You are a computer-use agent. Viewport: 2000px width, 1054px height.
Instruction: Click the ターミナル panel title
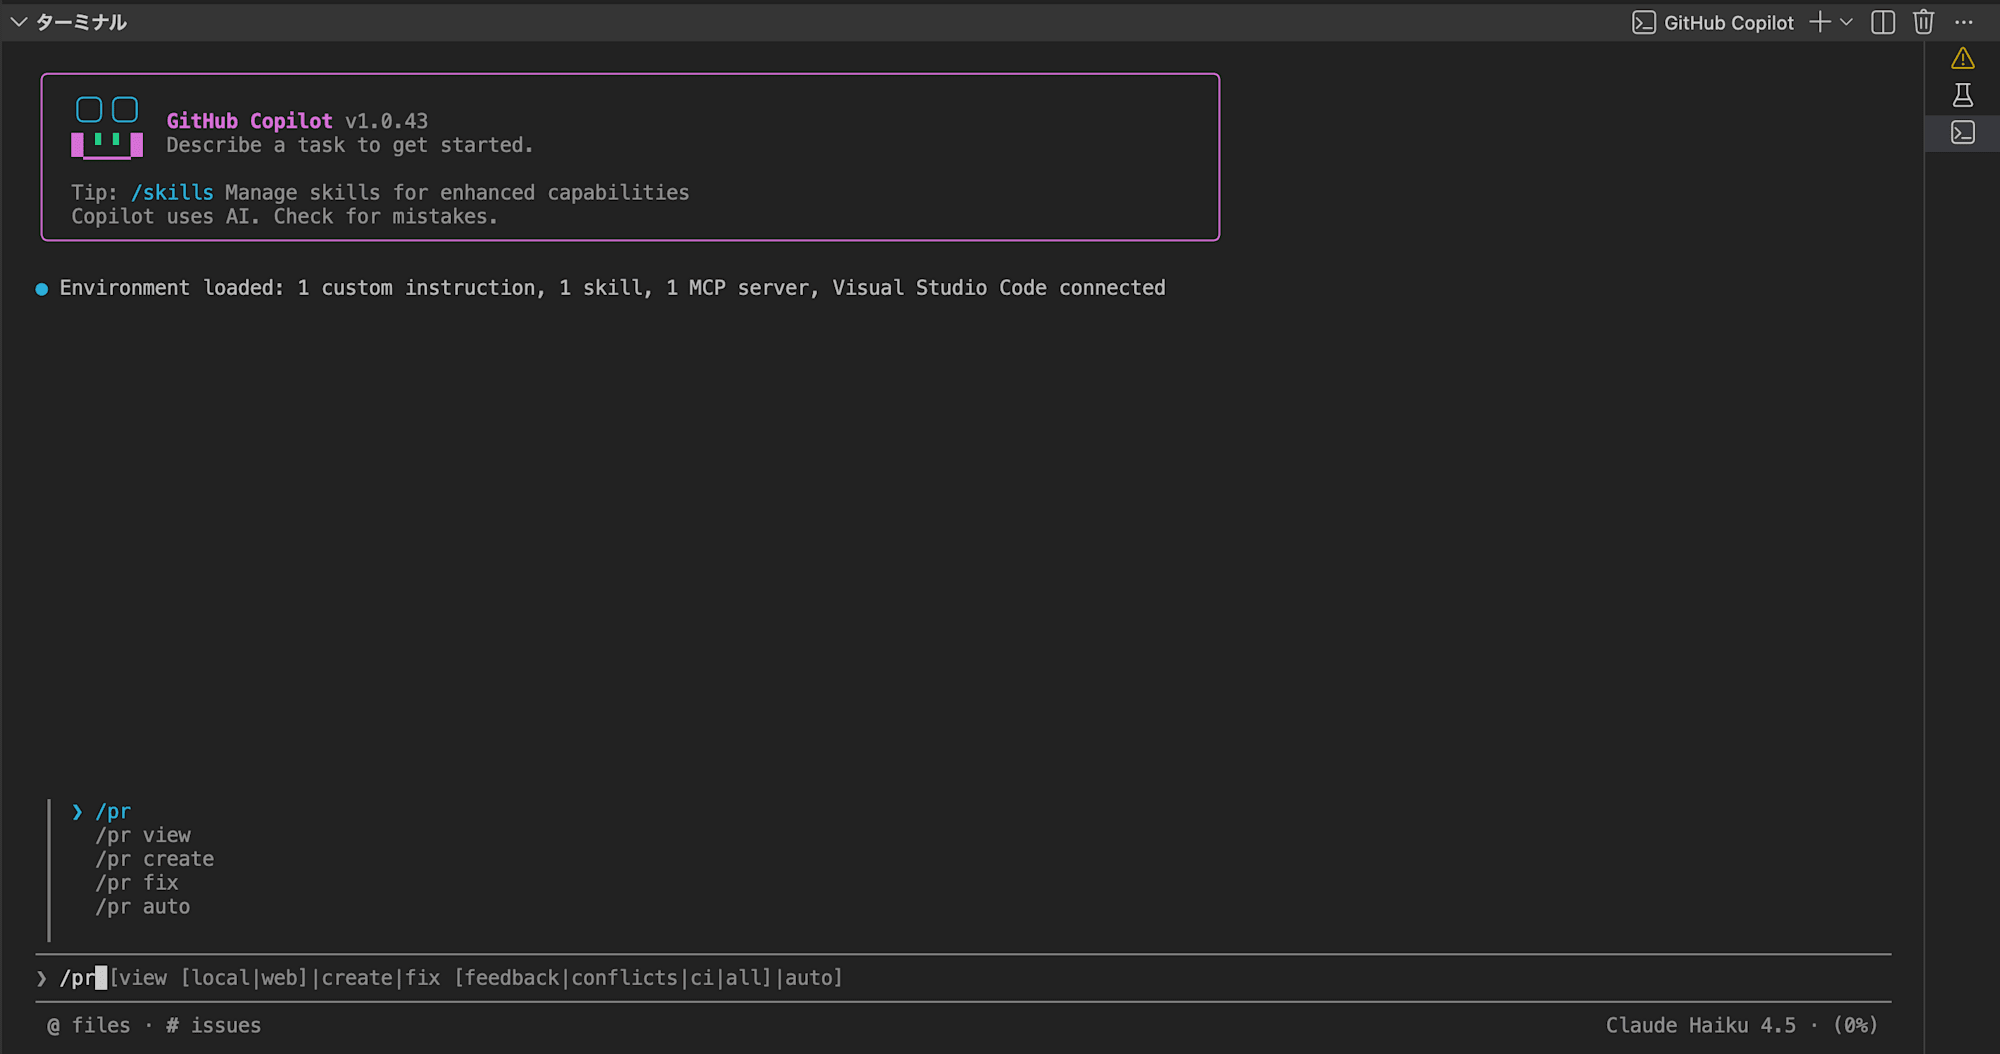(x=81, y=22)
